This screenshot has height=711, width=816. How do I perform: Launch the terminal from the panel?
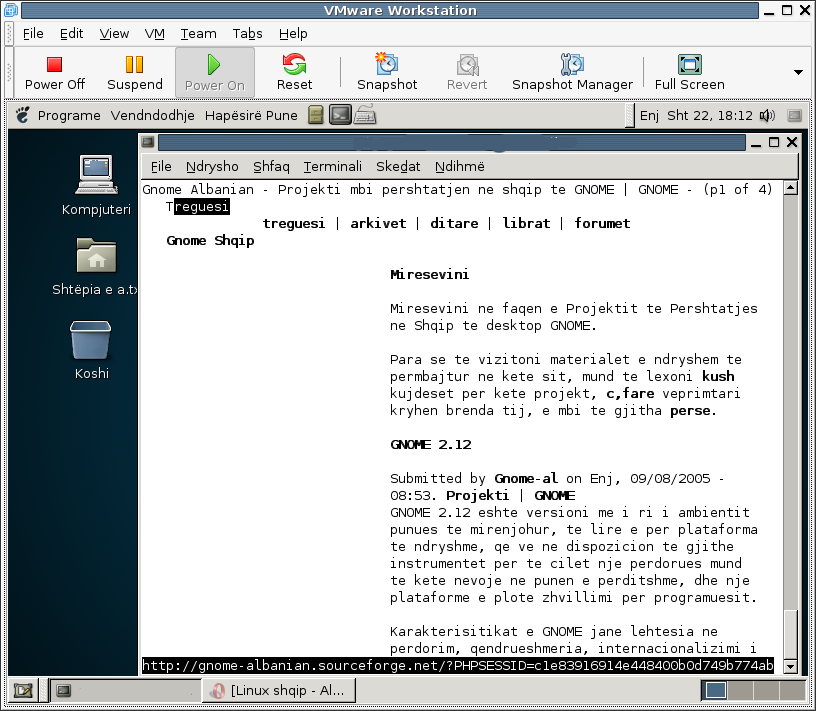click(340, 115)
